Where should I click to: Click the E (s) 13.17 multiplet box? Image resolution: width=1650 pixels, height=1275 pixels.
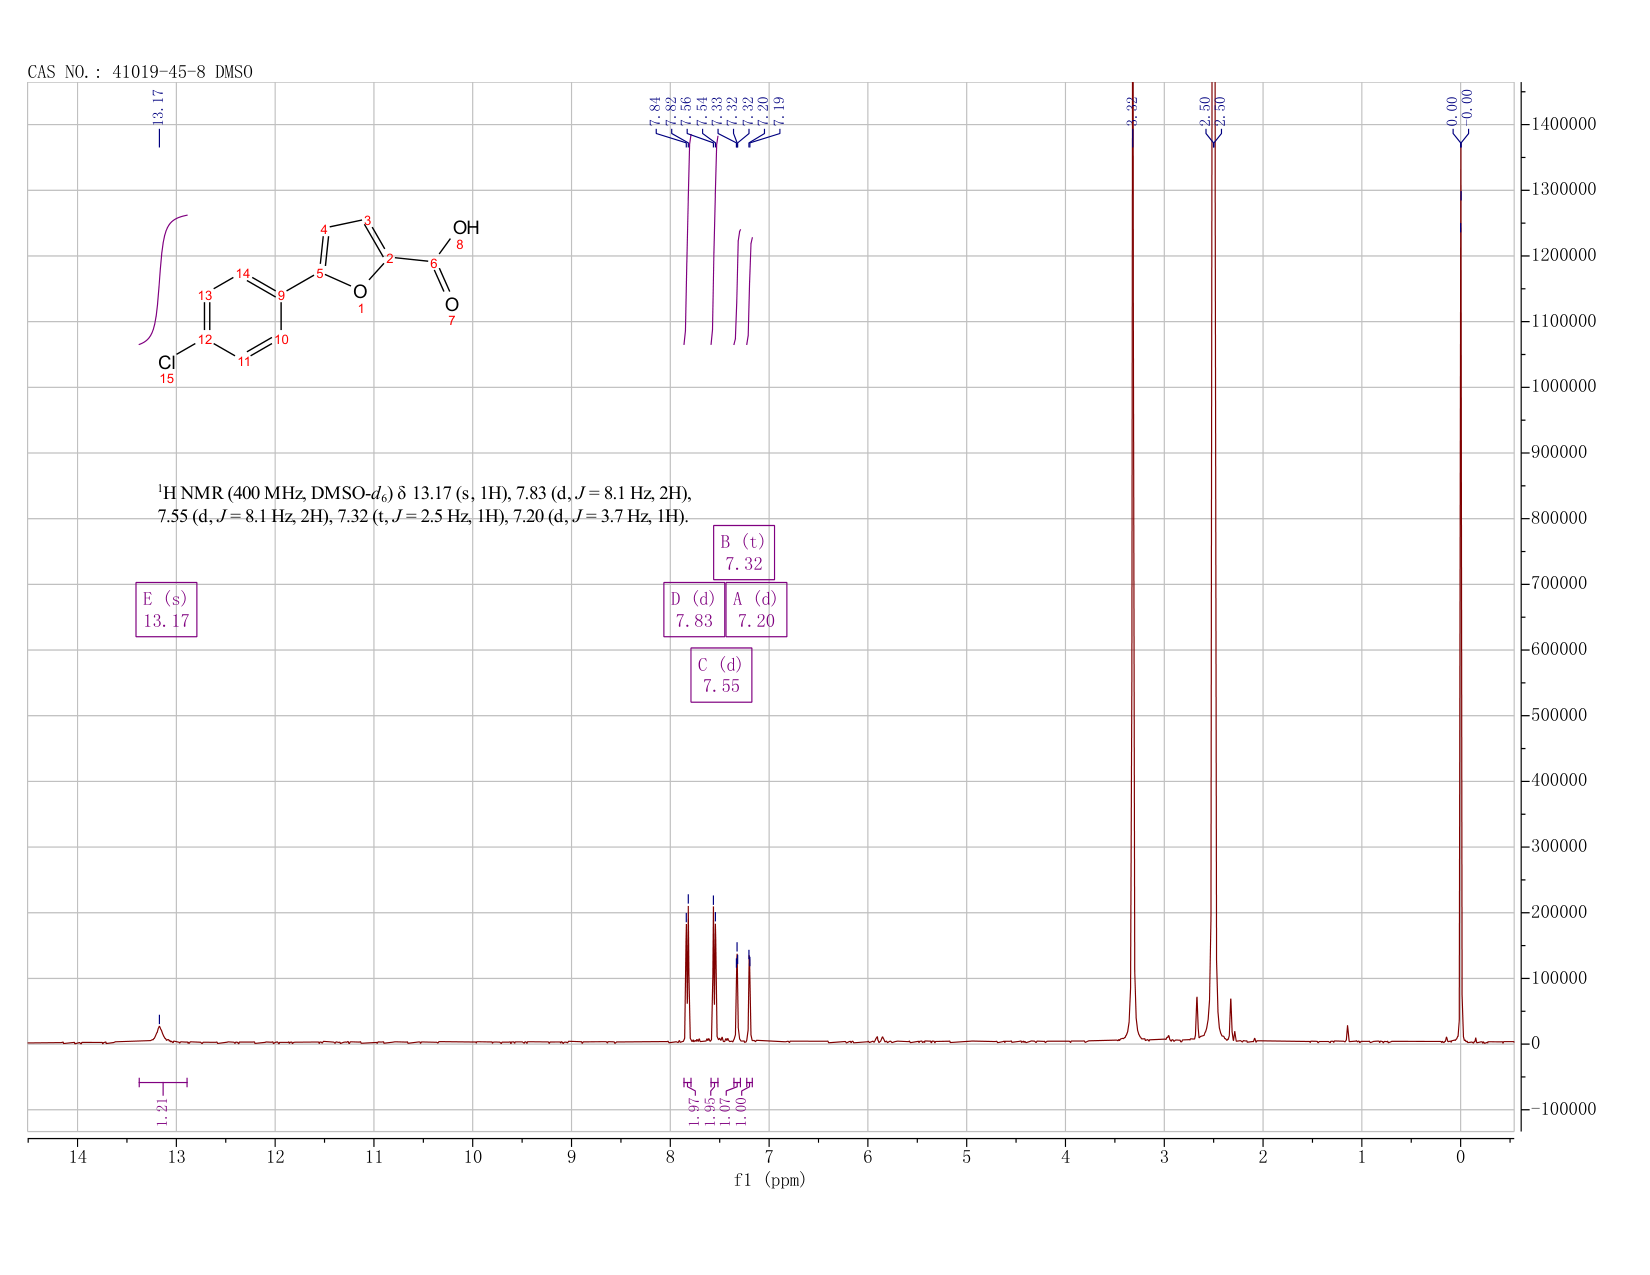tap(166, 609)
